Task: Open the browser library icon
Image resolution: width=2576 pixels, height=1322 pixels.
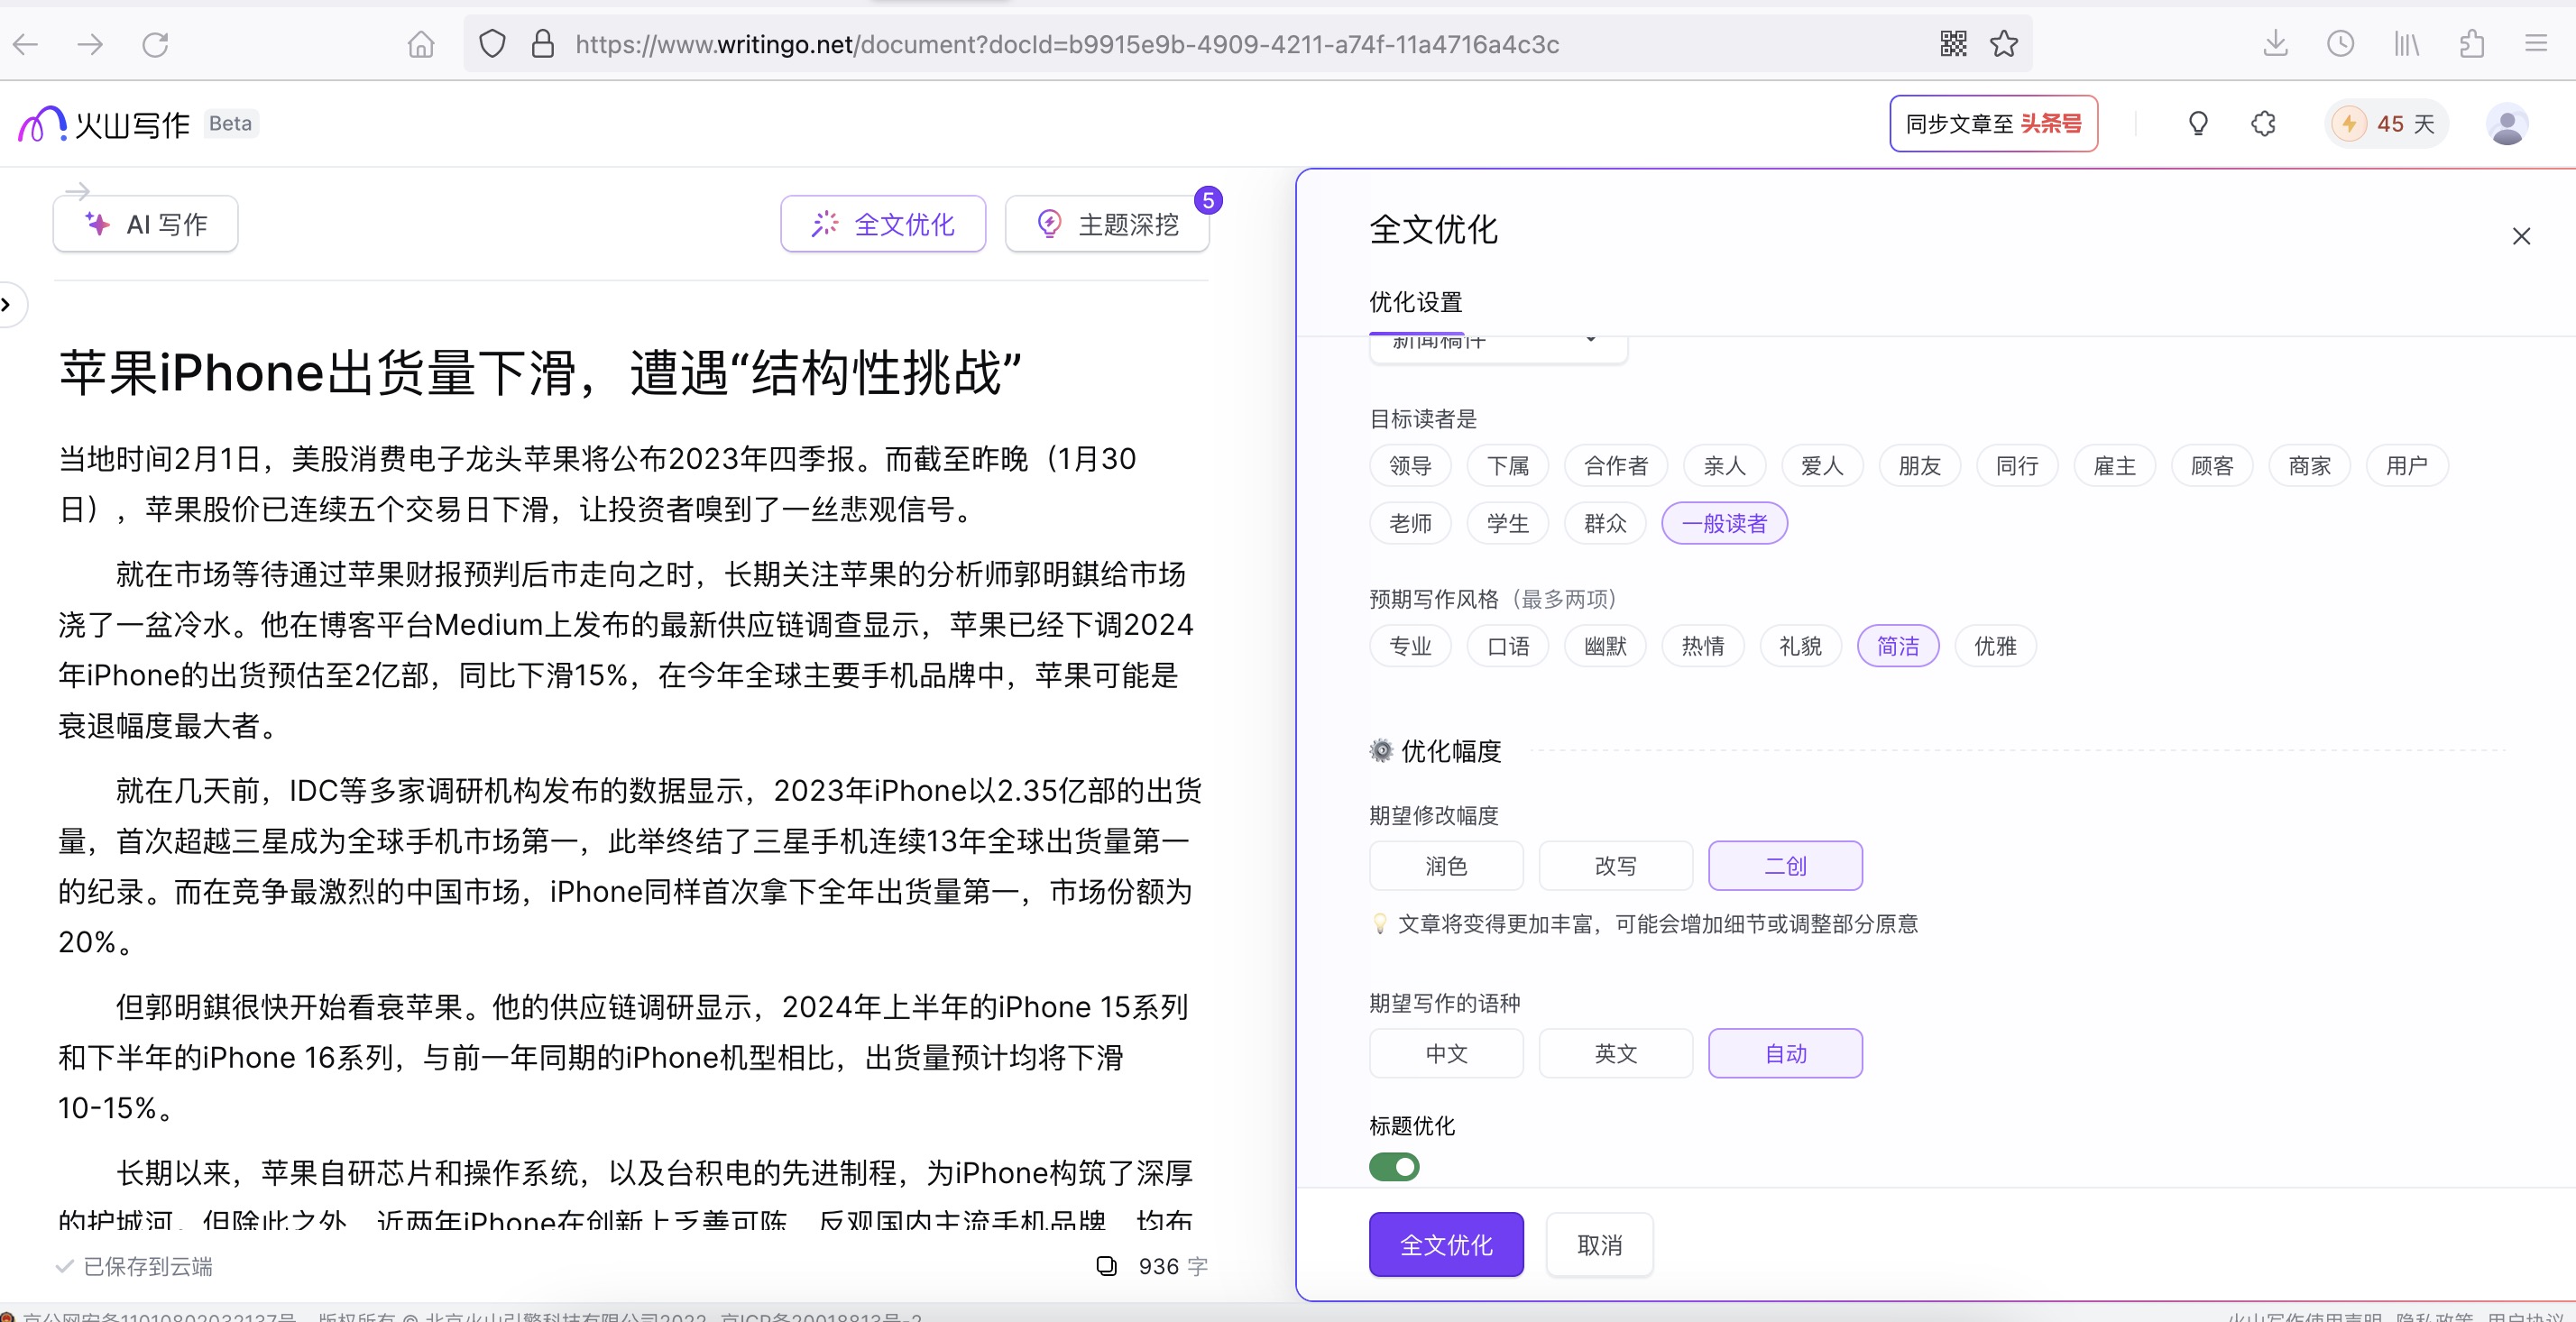Action: tap(2406, 44)
